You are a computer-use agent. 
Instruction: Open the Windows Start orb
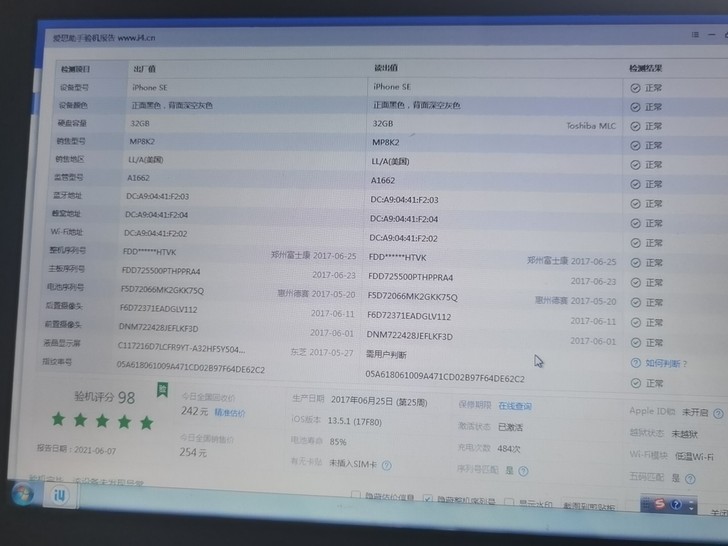pos(22,494)
